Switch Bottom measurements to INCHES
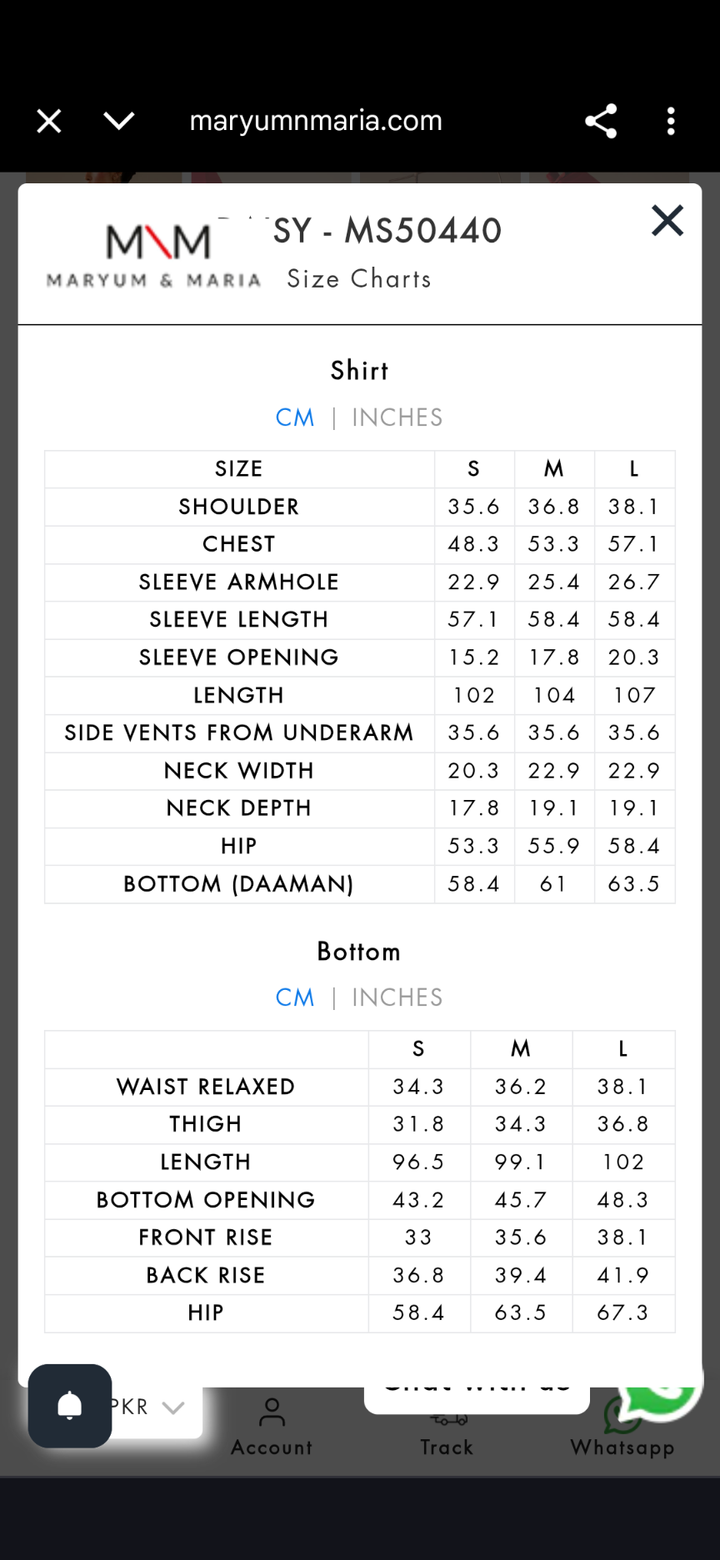The height and width of the screenshot is (1560, 720). [x=397, y=998]
